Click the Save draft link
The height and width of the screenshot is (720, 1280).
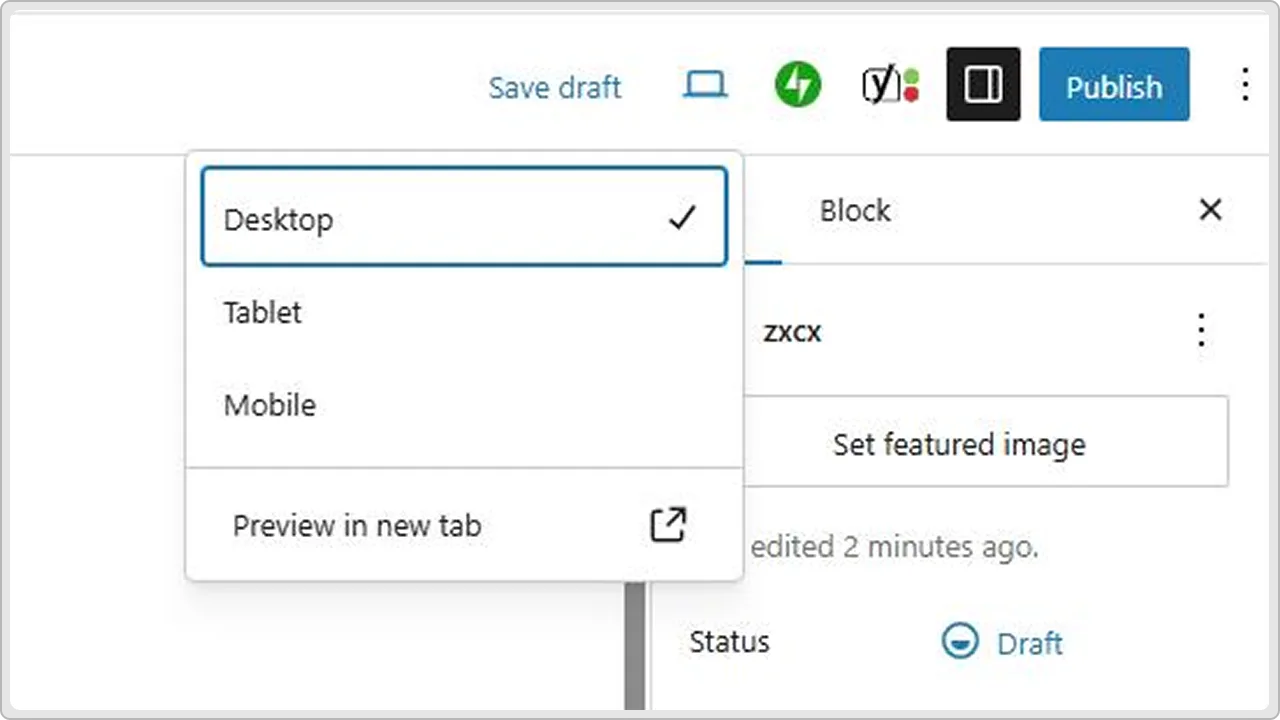point(555,88)
